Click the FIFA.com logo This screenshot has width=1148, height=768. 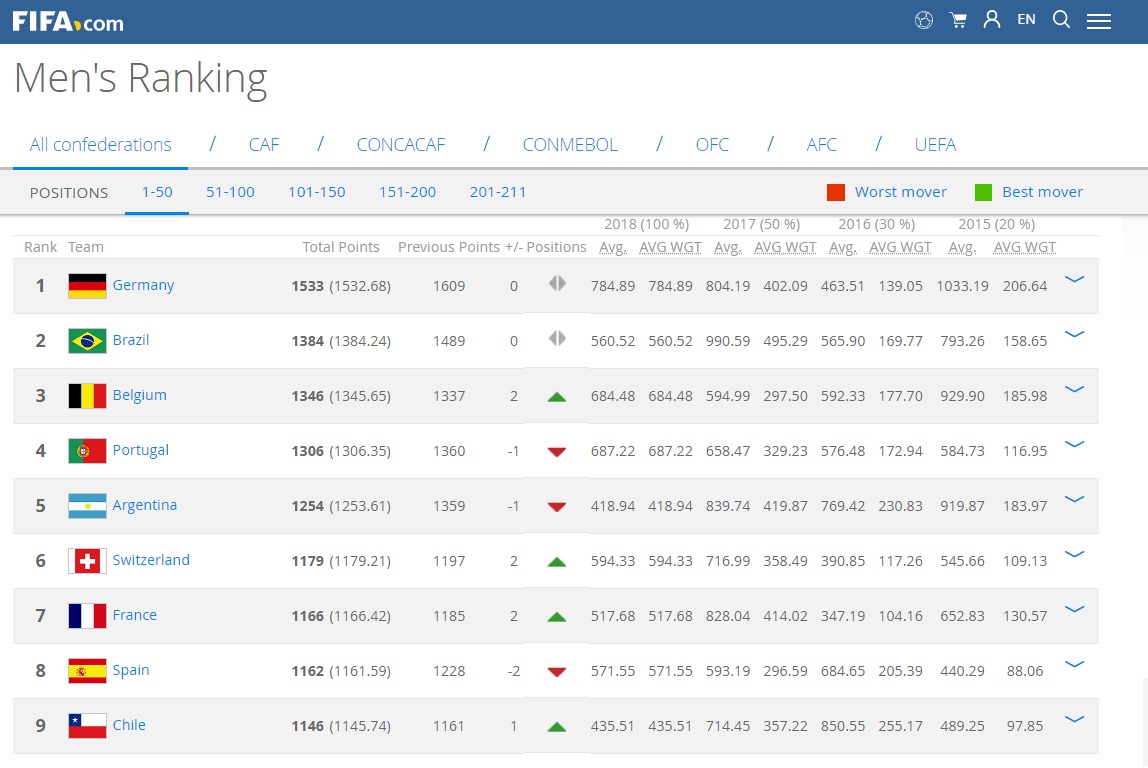pyautogui.click(x=68, y=21)
